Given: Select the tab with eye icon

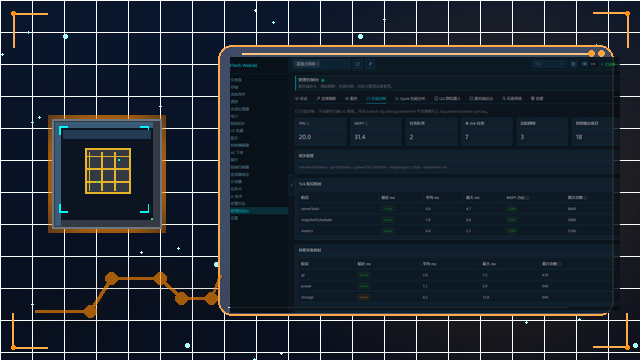Looking at the screenshot, I should (351, 99).
